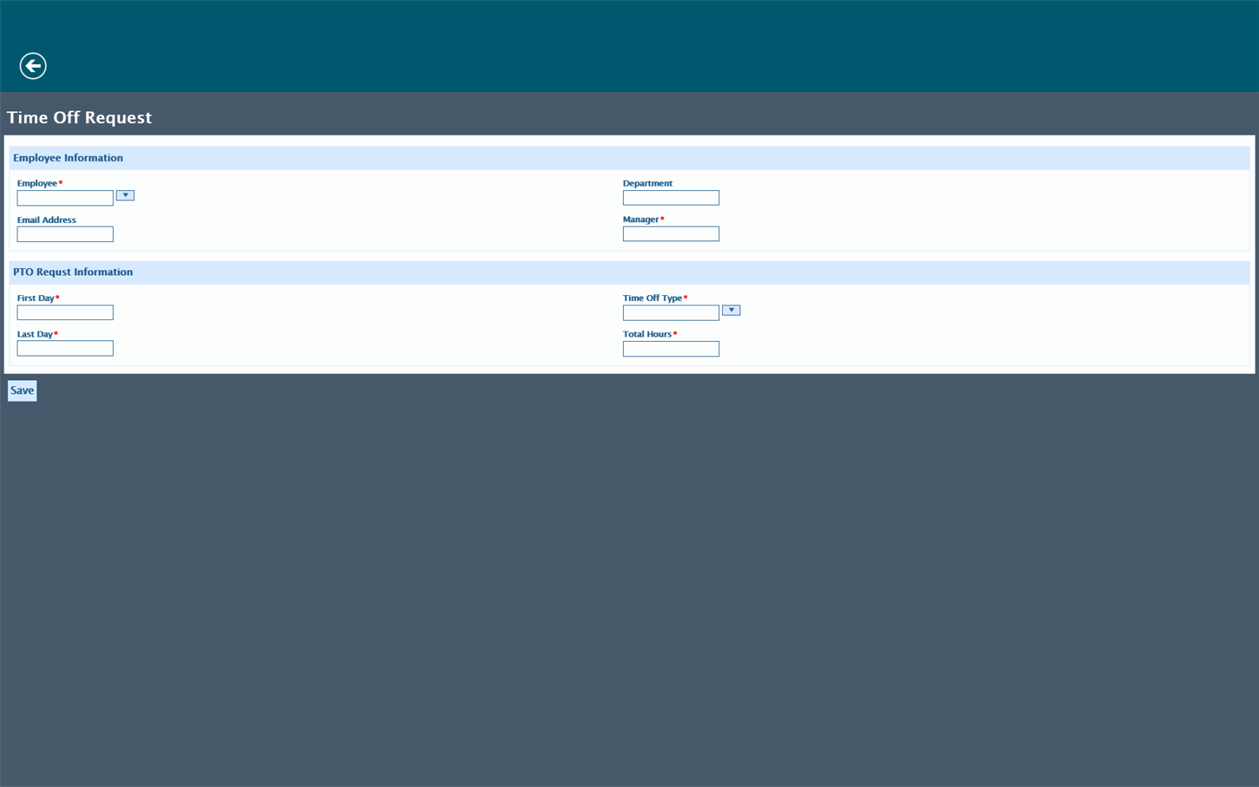The height and width of the screenshot is (787, 1259).
Task: Select the Department field
Action: pyautogui.click(x=670, y=197)
